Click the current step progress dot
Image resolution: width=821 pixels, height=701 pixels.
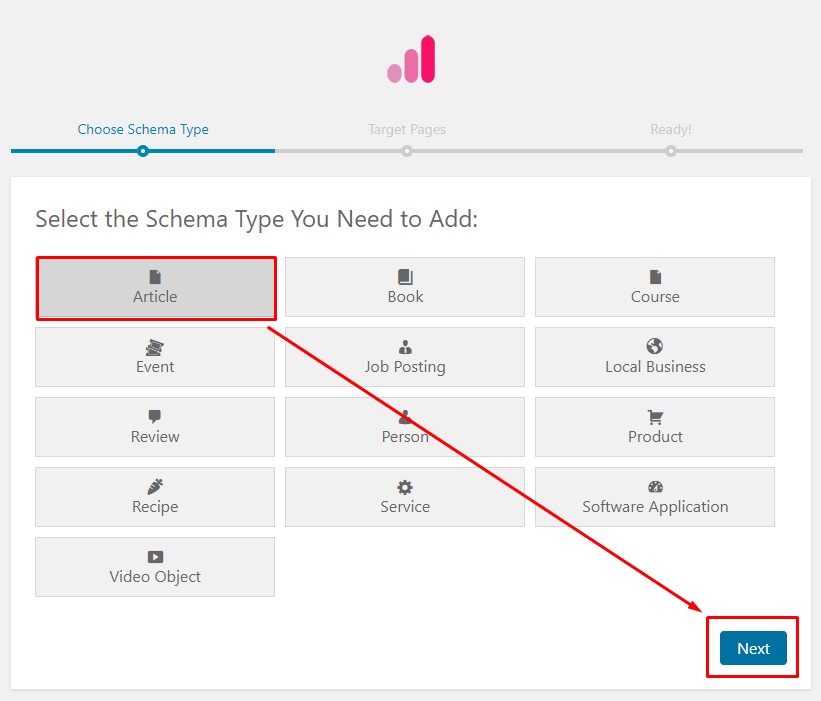[x=142, y=151]
